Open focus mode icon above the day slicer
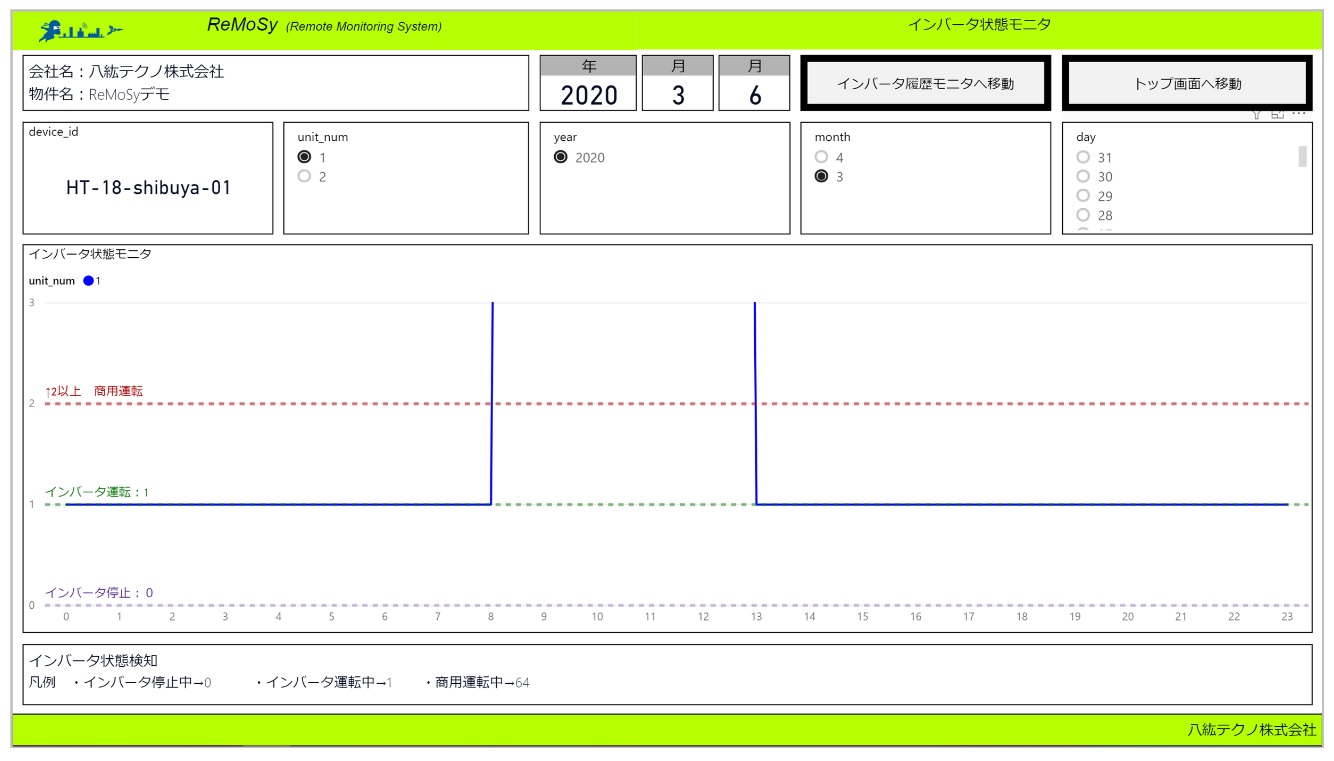1334x761 pixels. click(x=1277, y=115)
